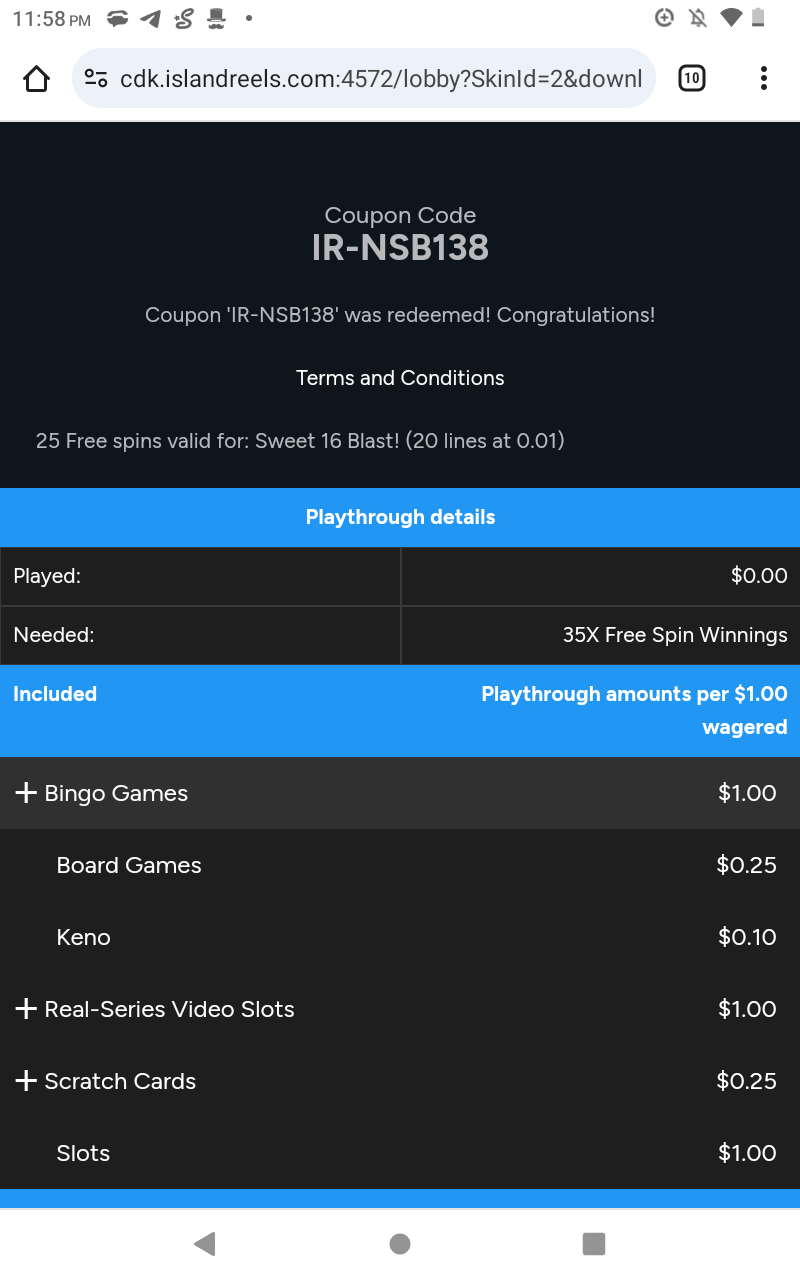Tap the Playthrough details header

400,517
